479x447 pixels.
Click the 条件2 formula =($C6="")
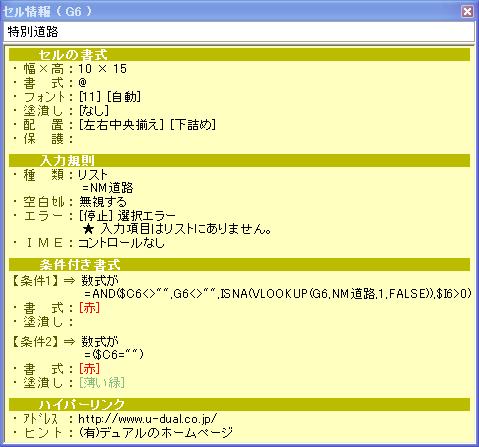point(114,354)
